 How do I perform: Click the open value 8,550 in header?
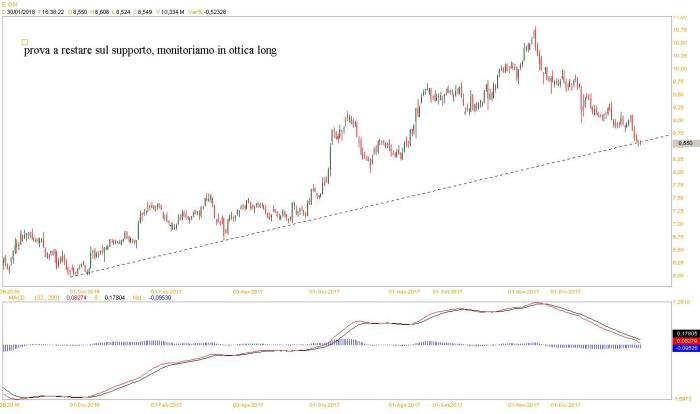coord(80,12)
